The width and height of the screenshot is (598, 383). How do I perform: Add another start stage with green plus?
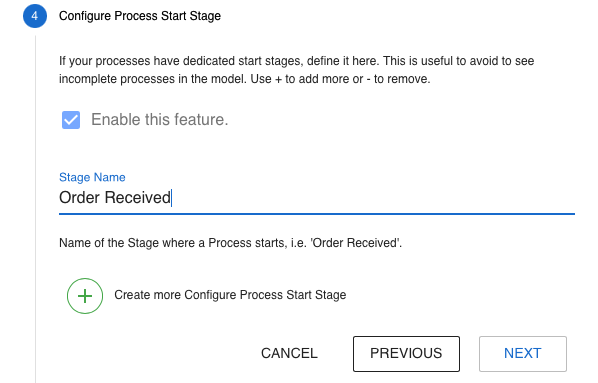[x=85, y=296]
